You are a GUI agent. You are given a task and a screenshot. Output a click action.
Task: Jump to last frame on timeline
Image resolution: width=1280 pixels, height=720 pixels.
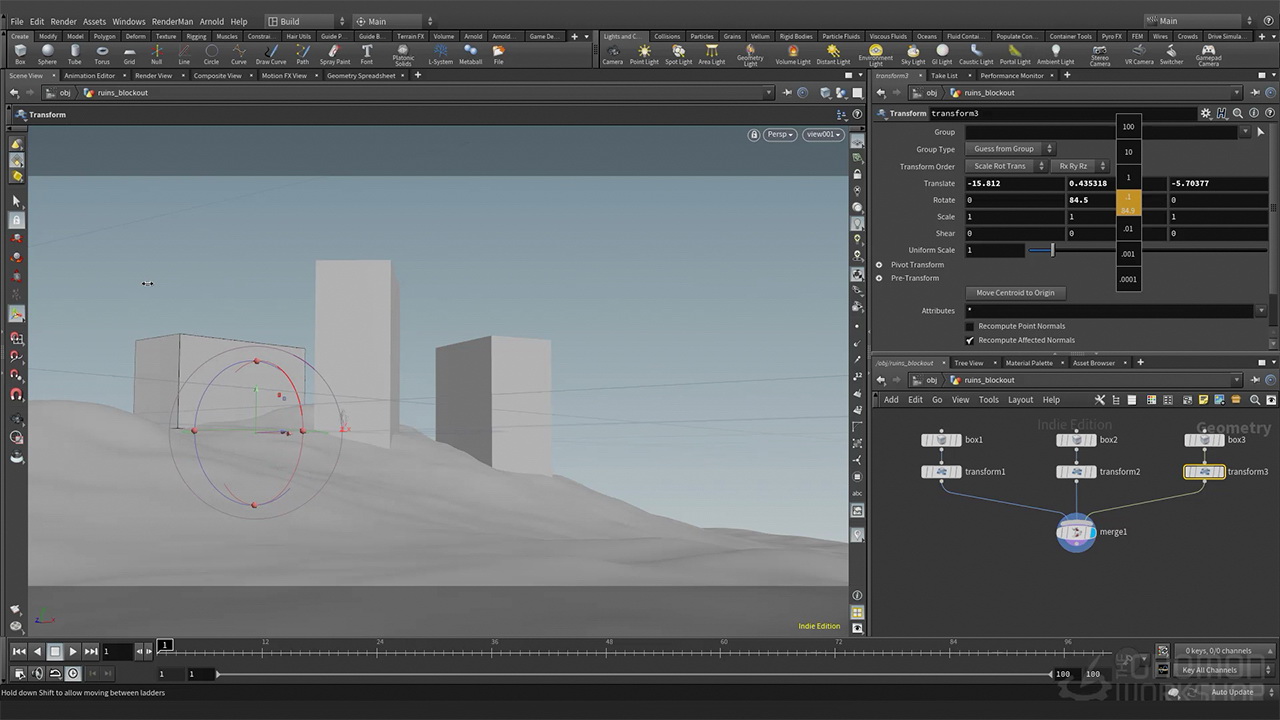coord(91,652)
